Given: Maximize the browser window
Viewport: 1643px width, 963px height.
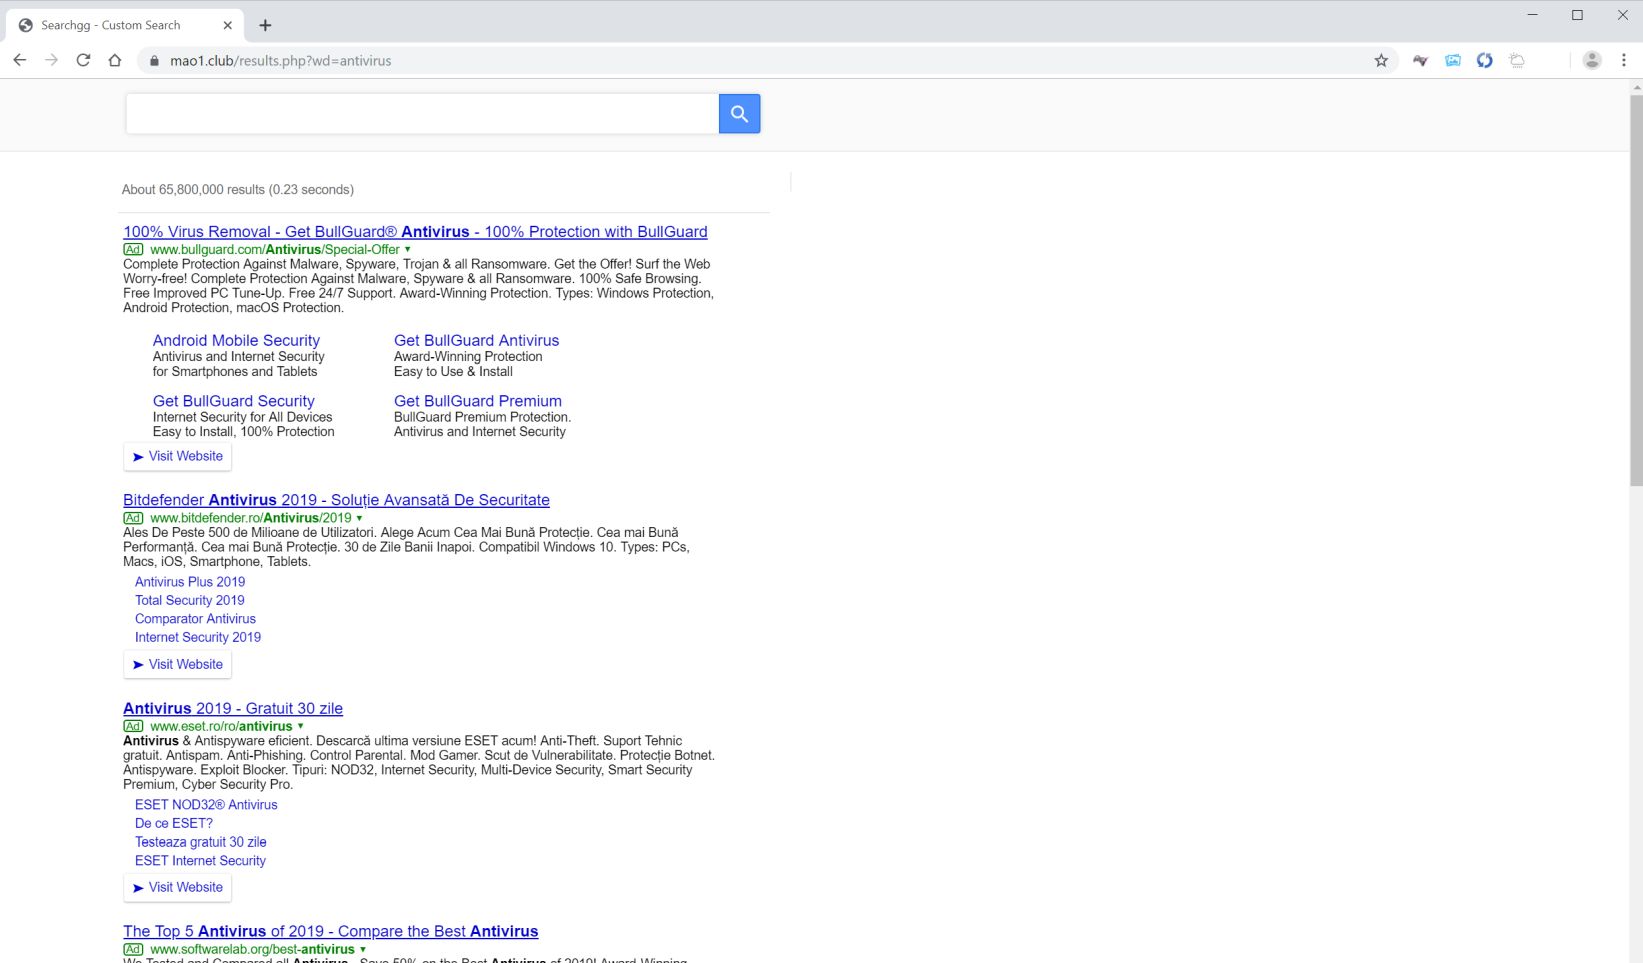Looking at the screenshot, I should (1577, 15).
